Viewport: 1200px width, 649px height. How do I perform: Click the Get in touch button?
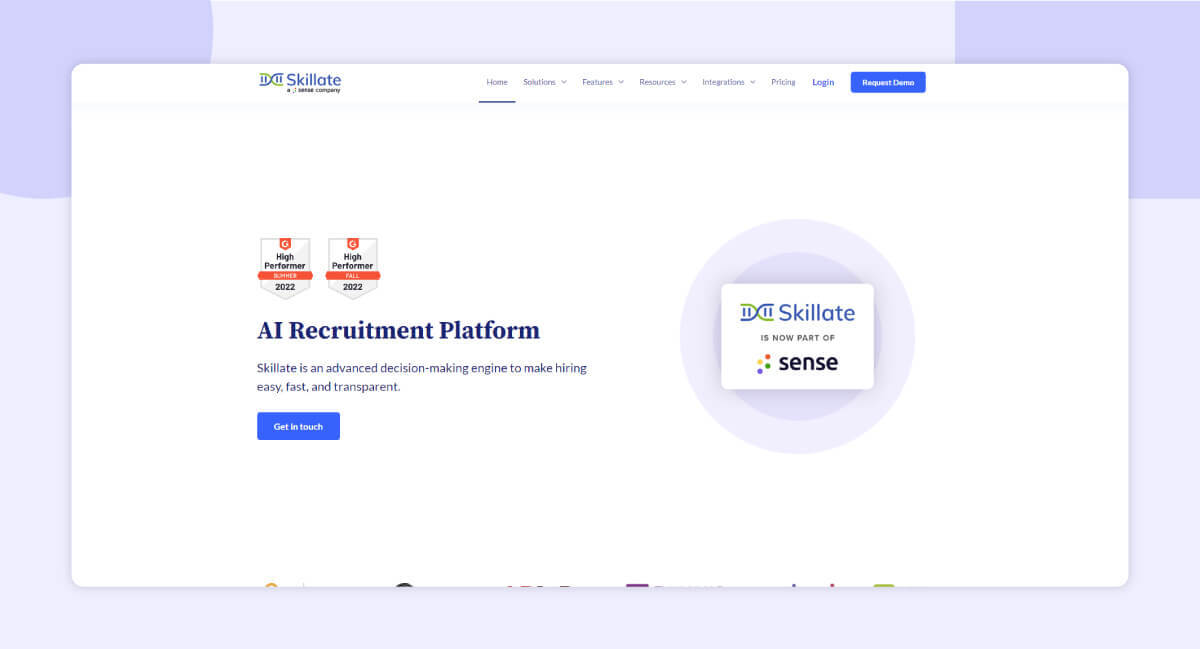coord(298,426)
